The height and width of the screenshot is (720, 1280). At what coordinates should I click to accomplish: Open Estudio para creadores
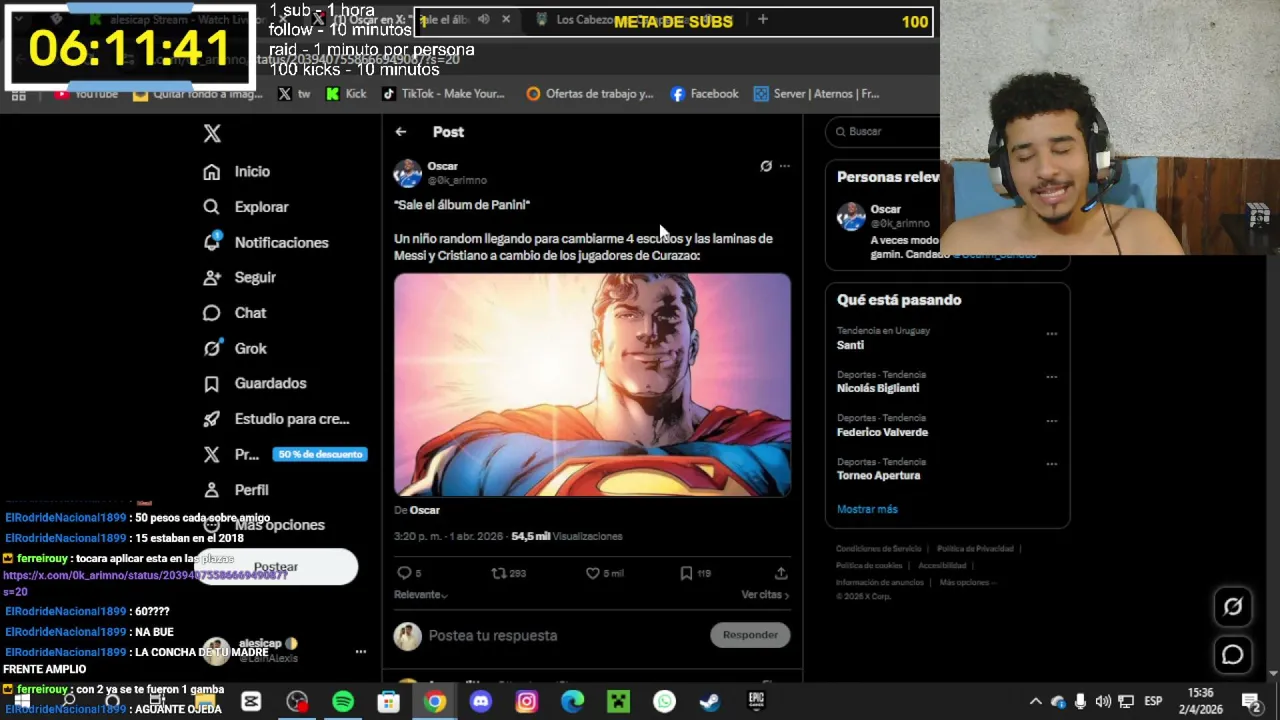275,419
